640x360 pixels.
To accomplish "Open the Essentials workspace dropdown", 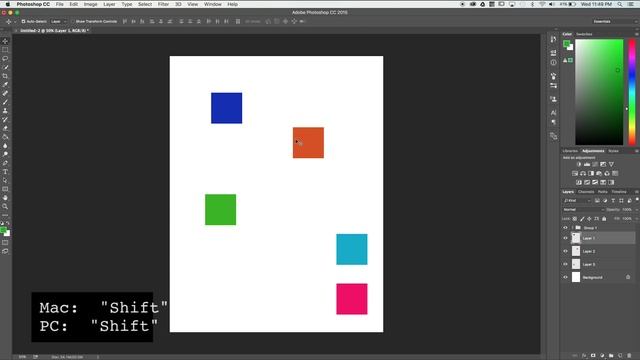I will tap(615, 21).
